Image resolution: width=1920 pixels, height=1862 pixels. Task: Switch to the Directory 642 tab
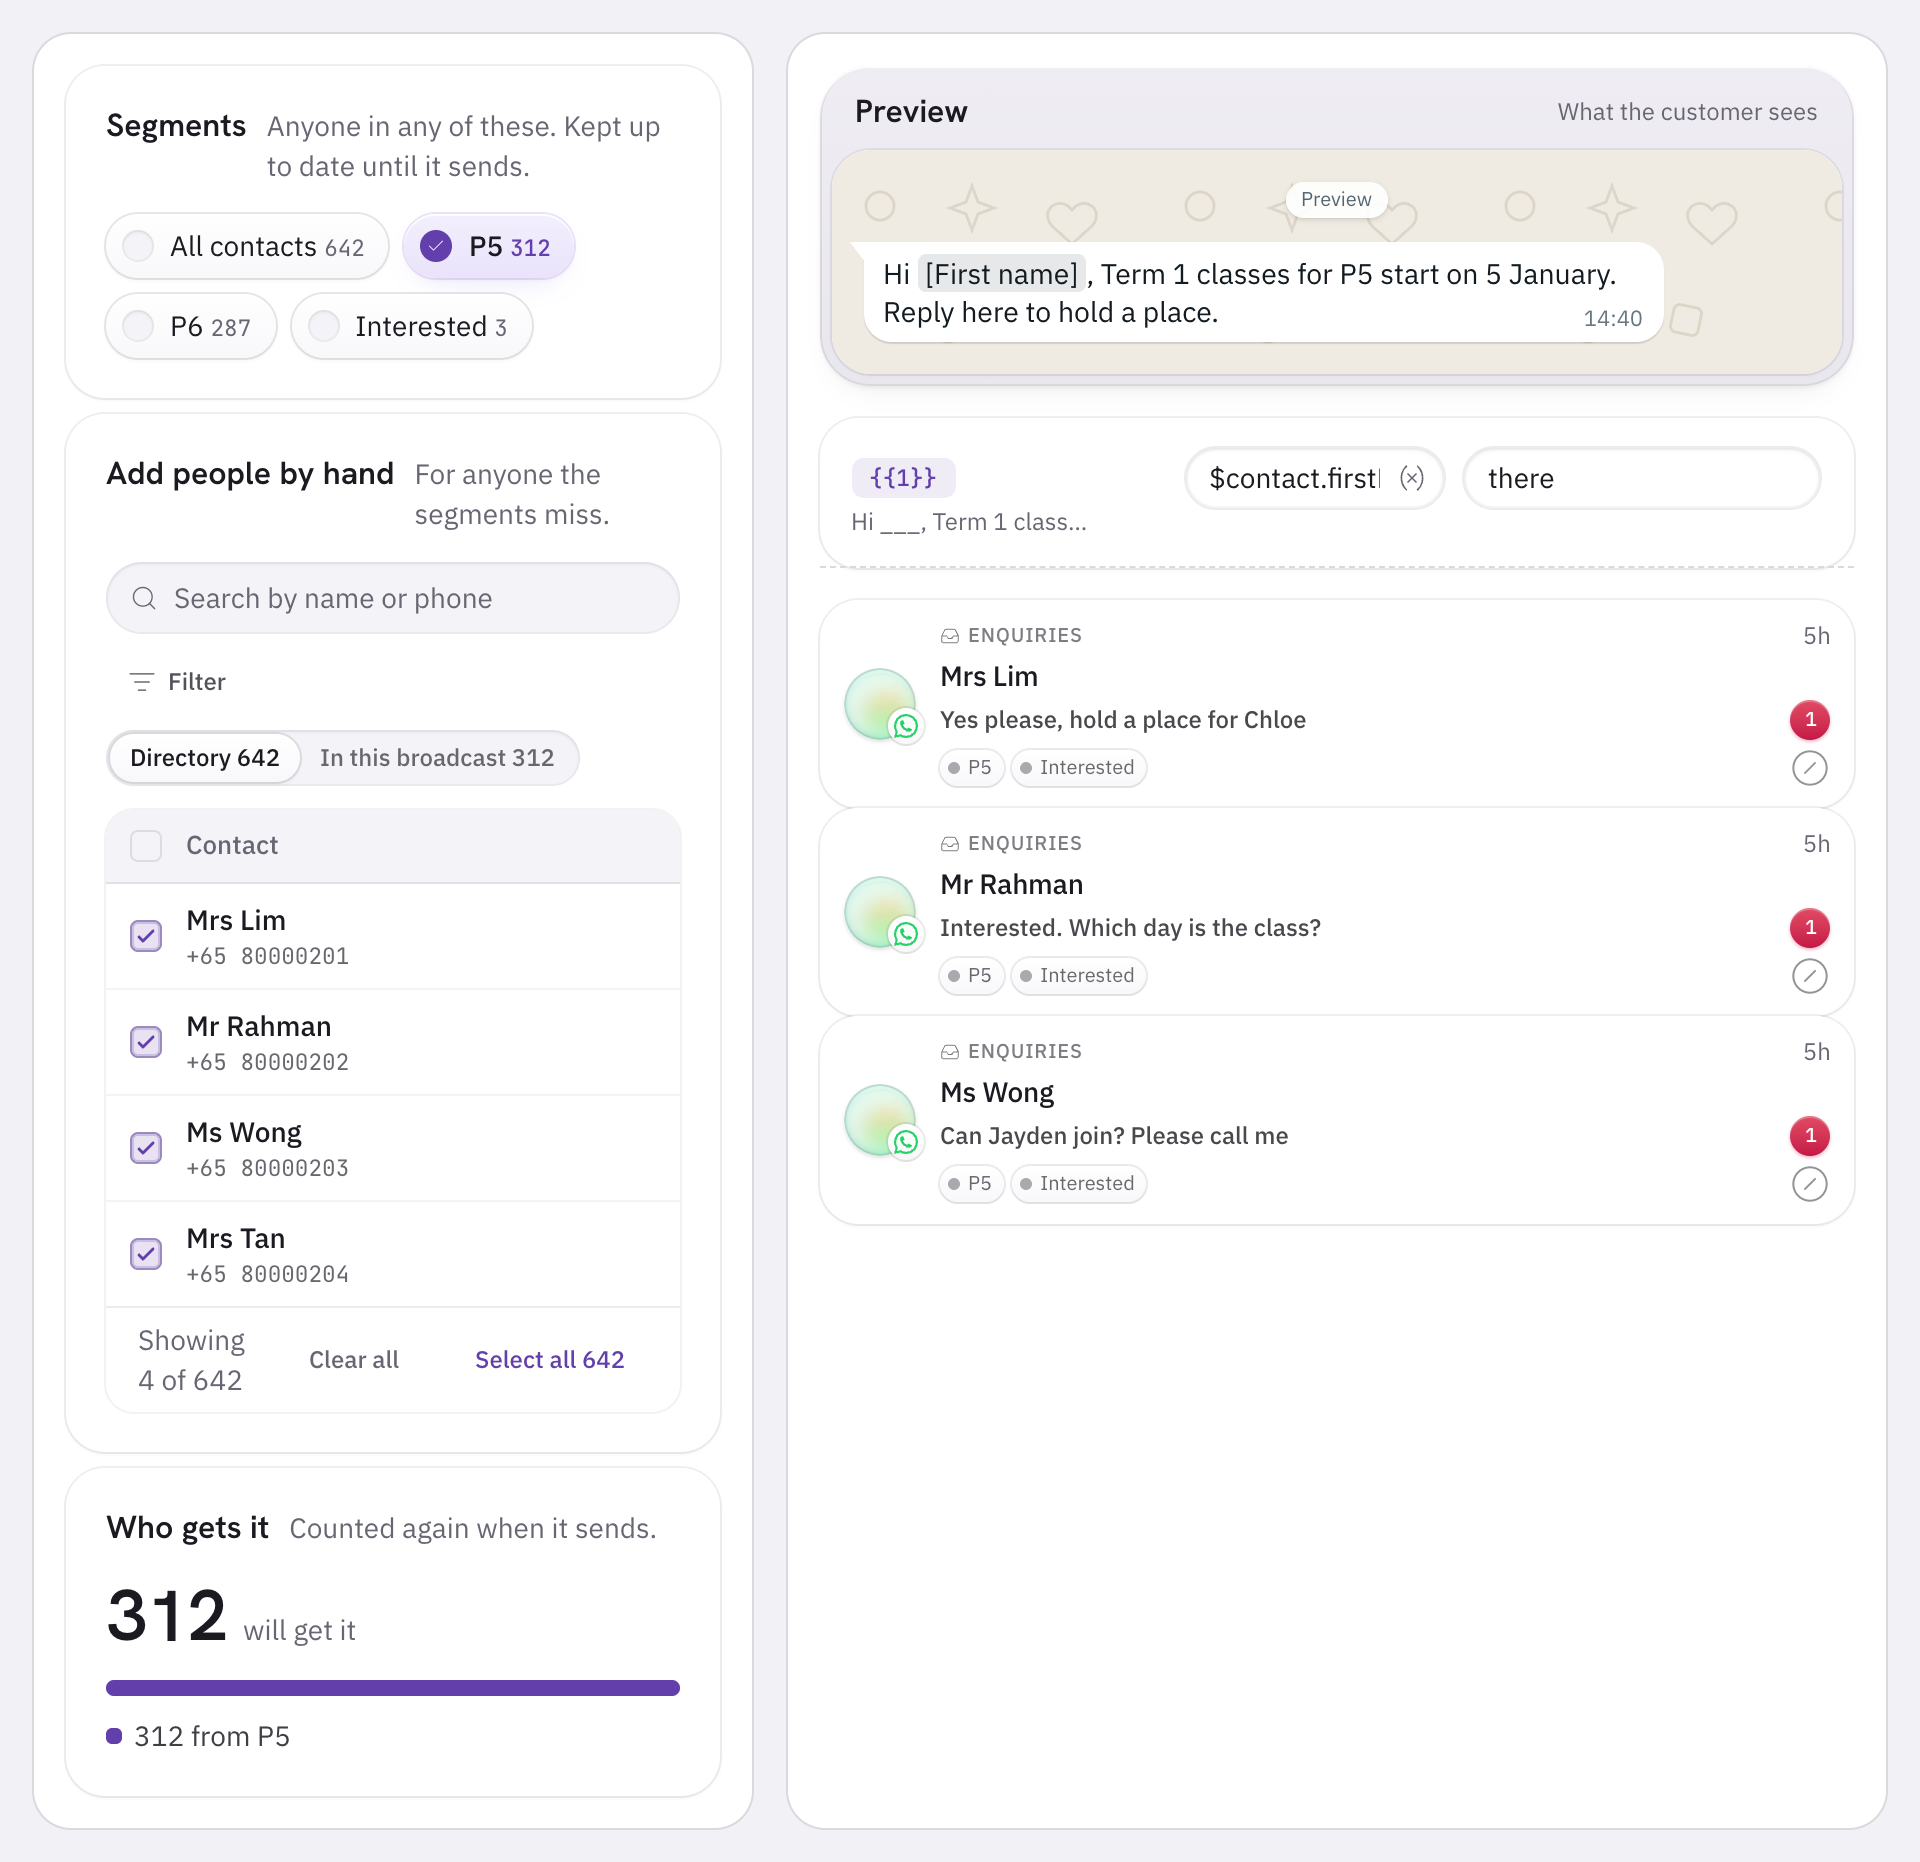click(x=205, y=758)
